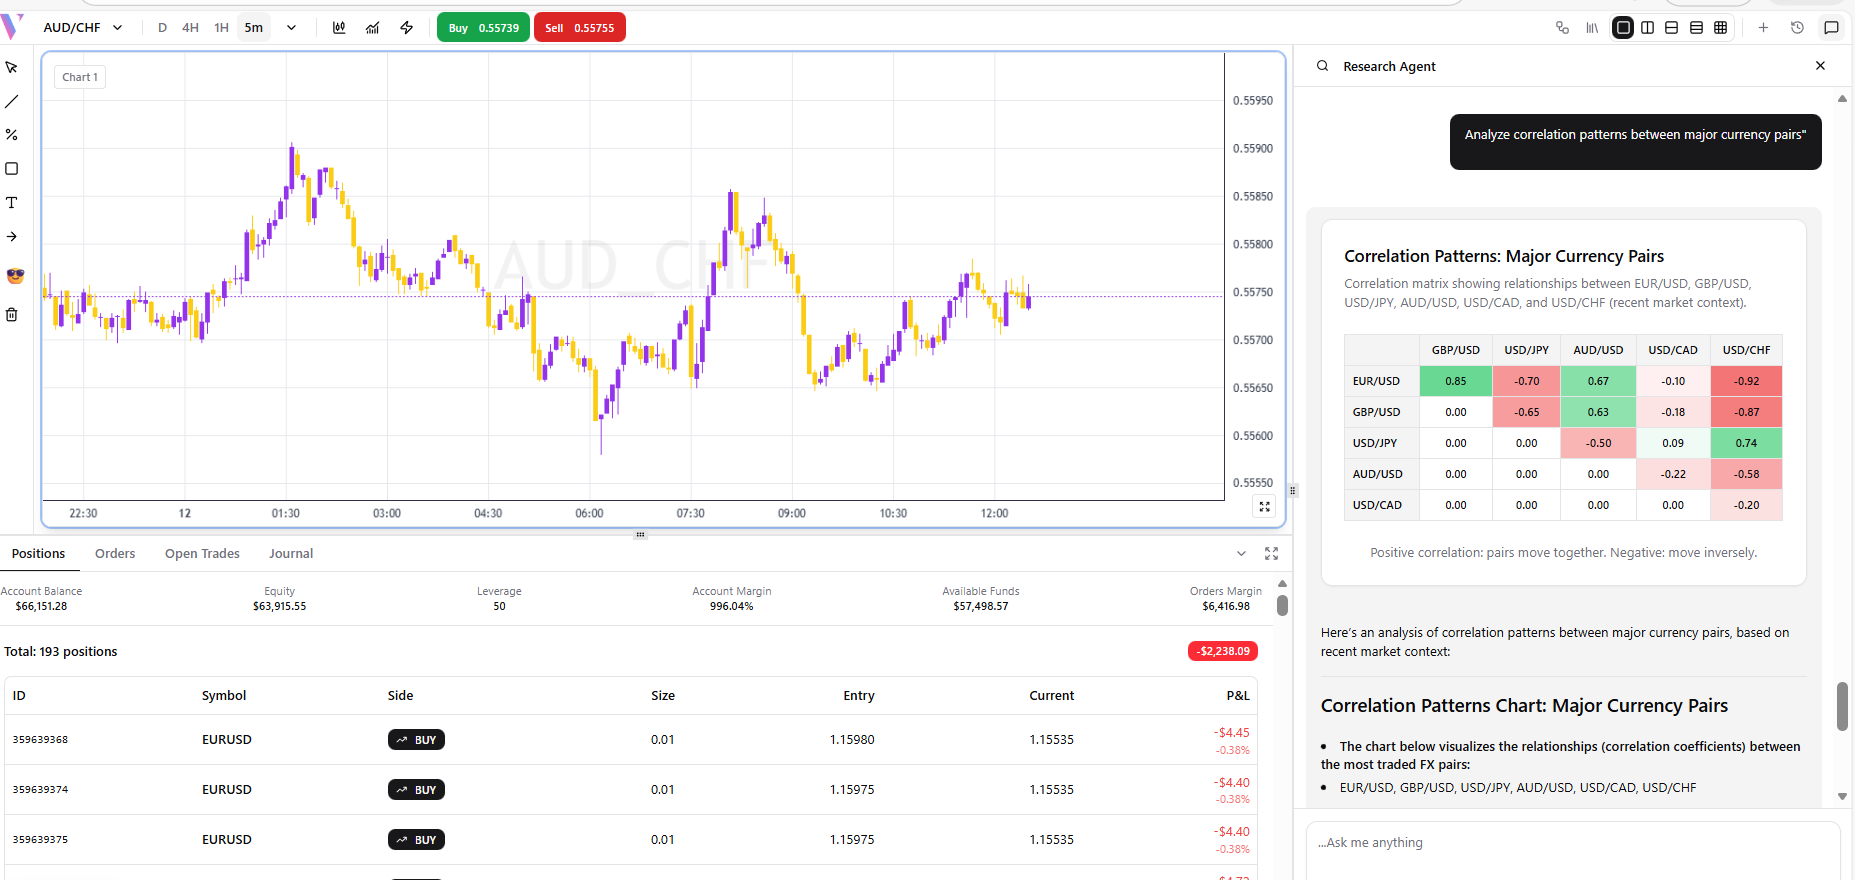Open the history clock icon
The height and width of the screenshot is (880, 1855).
tap(1797, 28)
